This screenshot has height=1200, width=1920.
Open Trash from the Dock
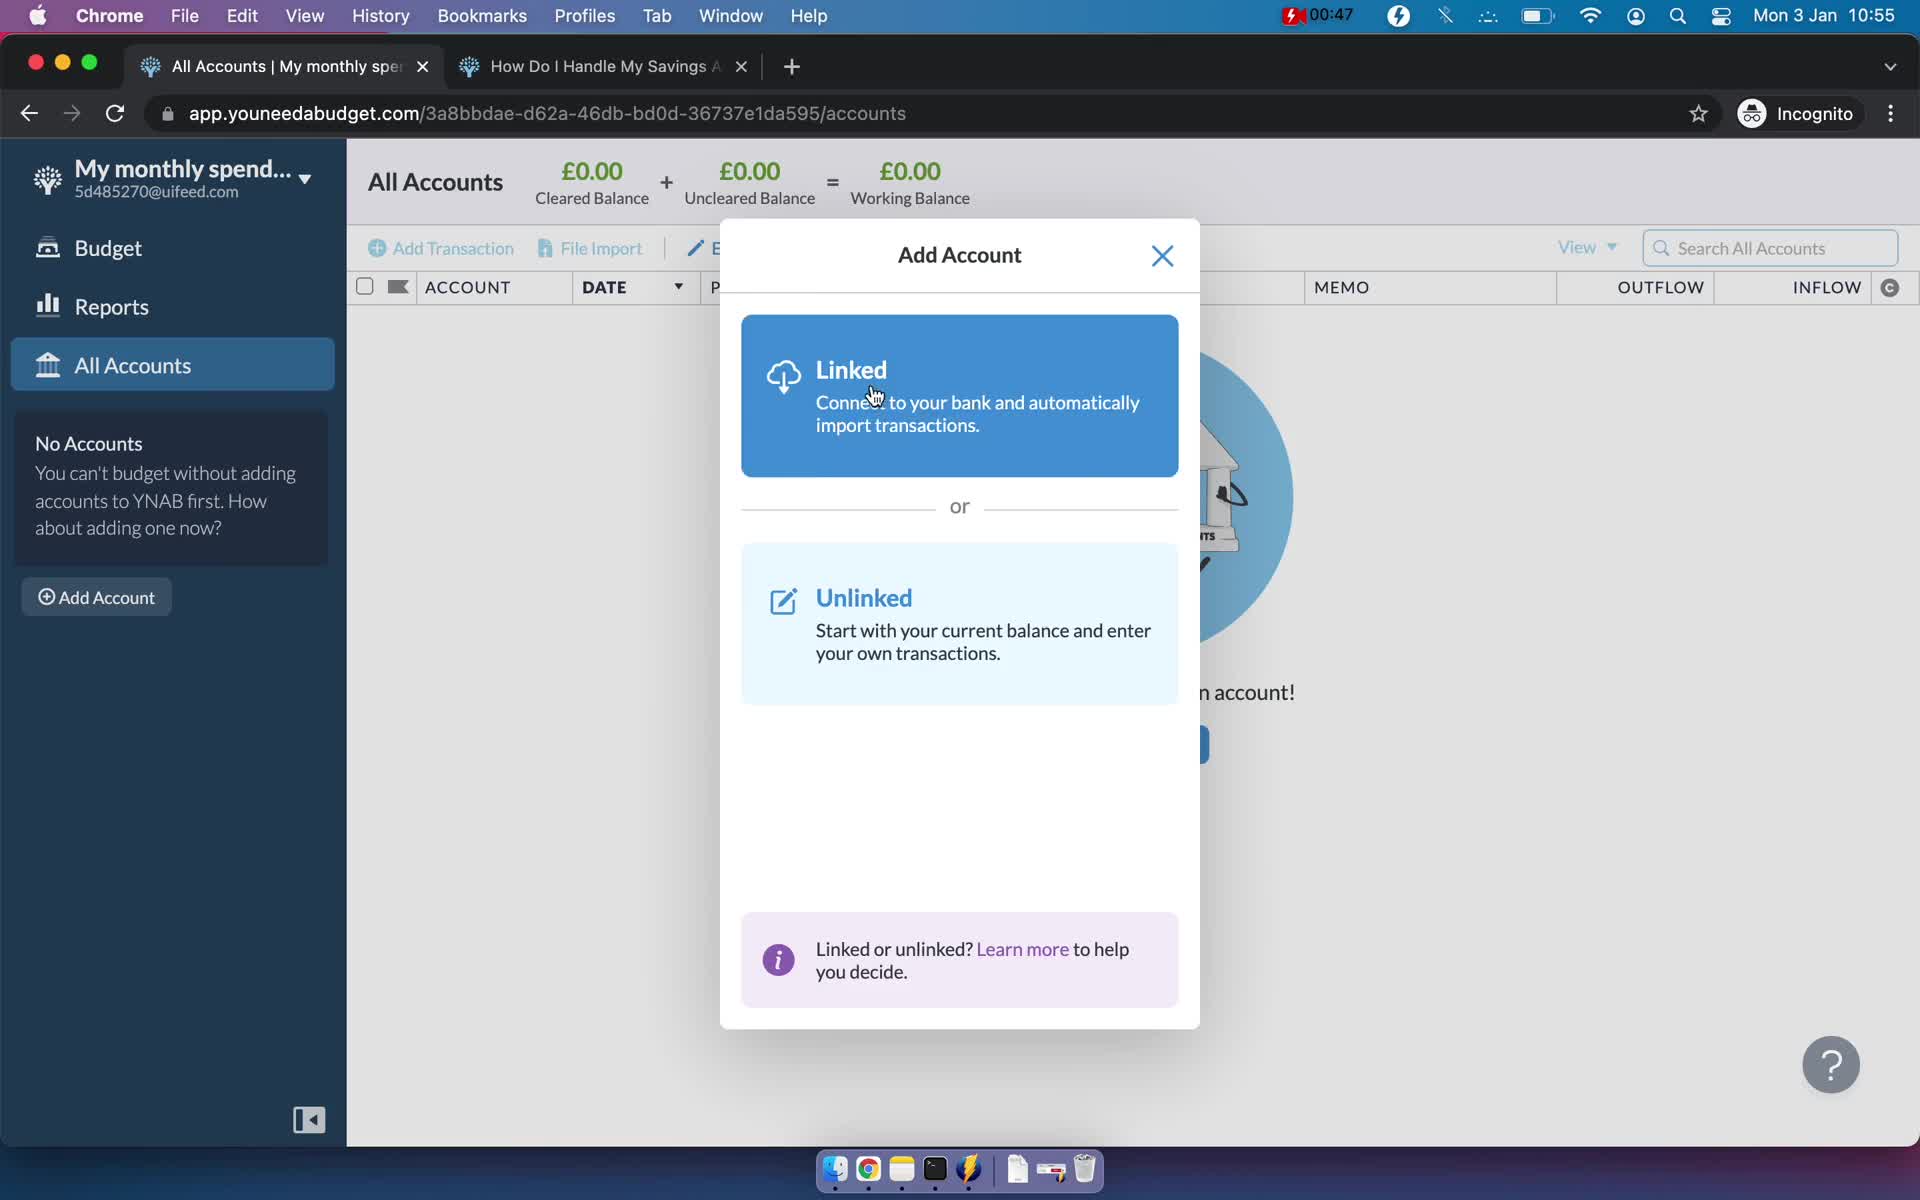1085,1169
